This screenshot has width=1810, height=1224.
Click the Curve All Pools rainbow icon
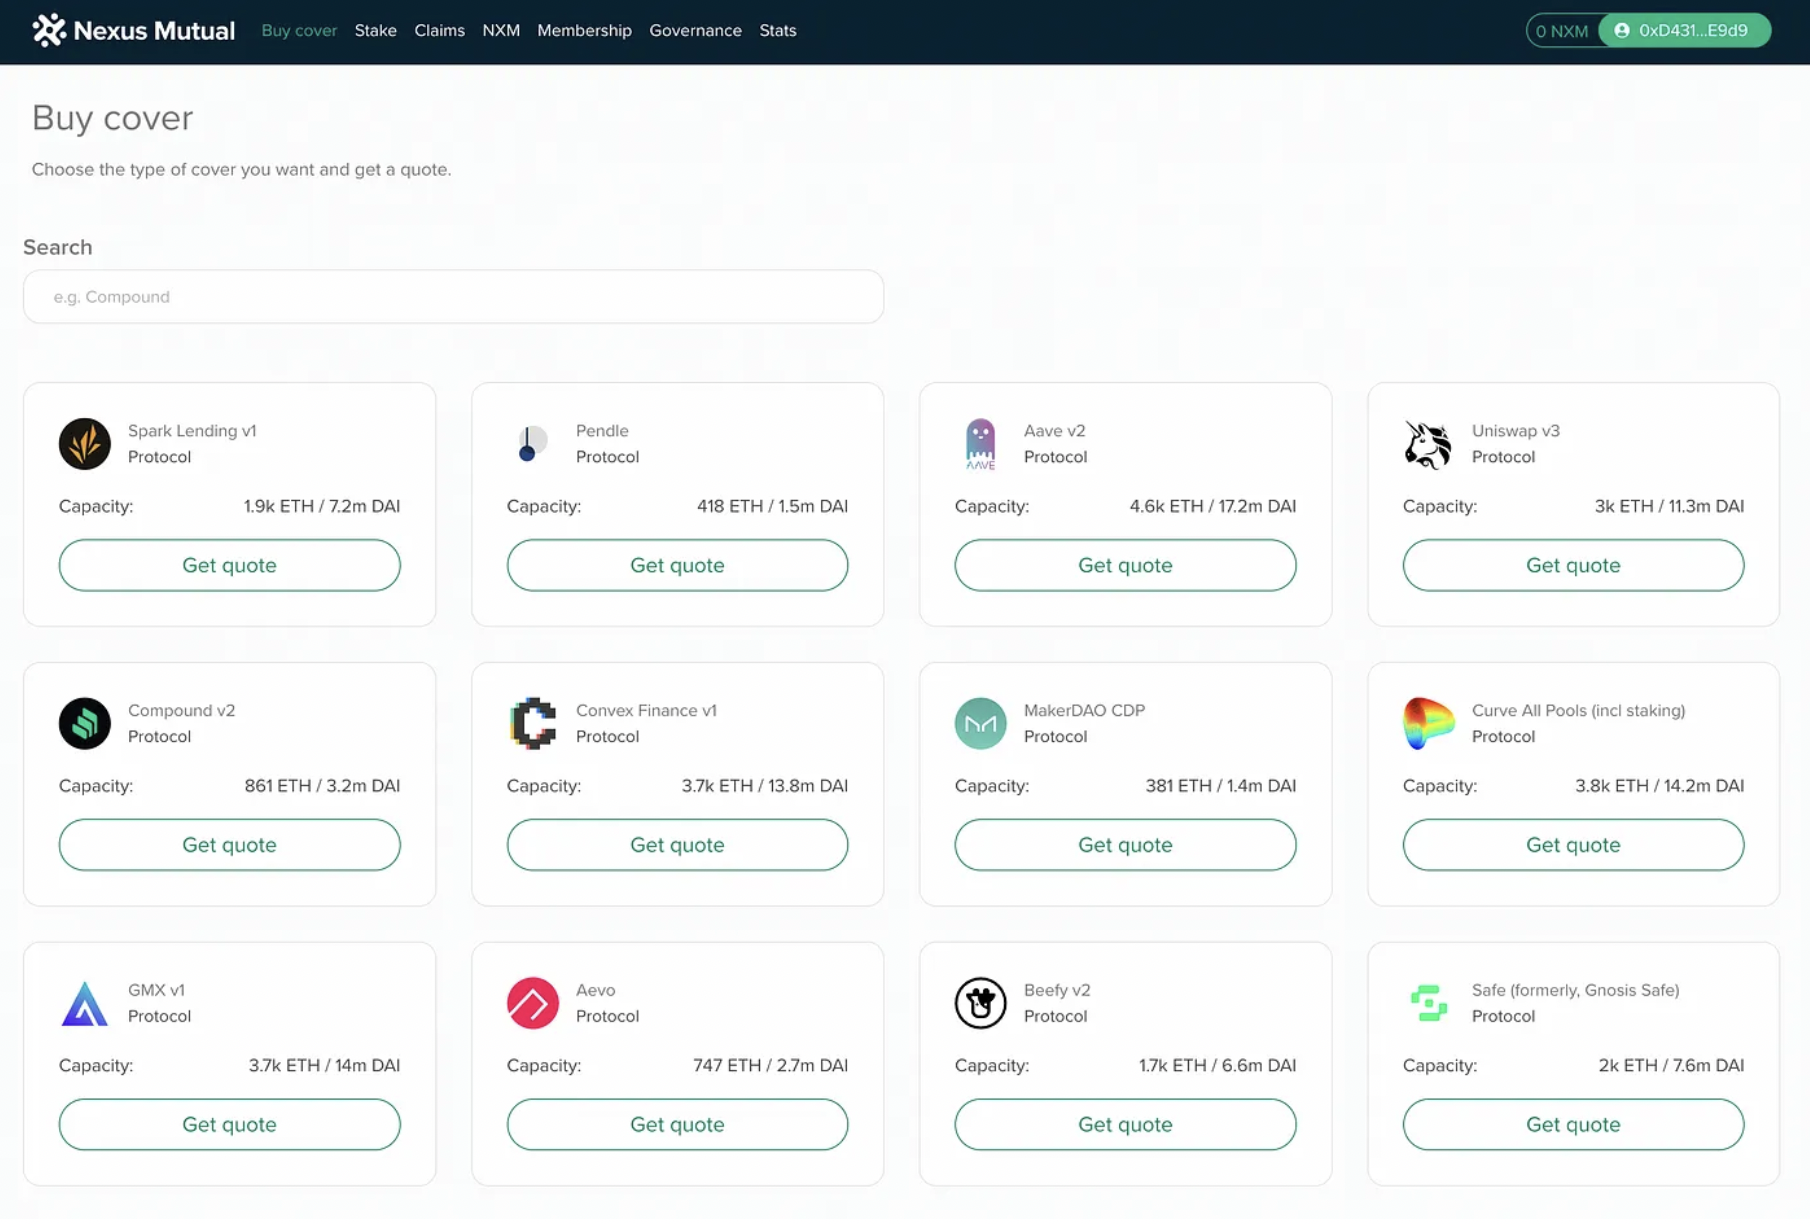(1428, 723)
